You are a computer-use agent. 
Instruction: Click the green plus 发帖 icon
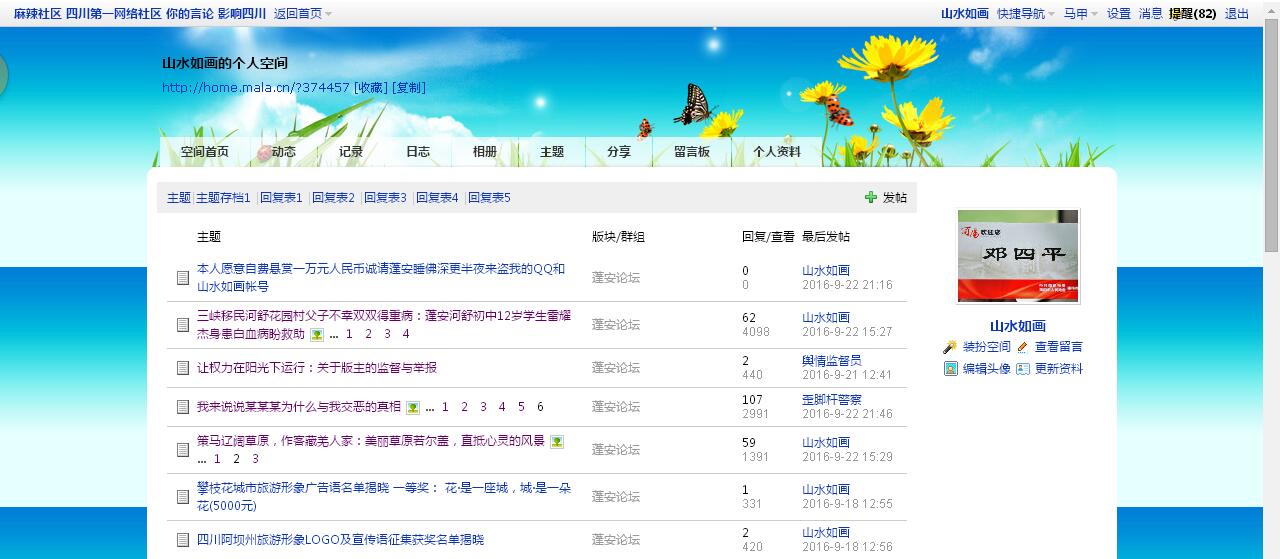(x=871, y=198)
